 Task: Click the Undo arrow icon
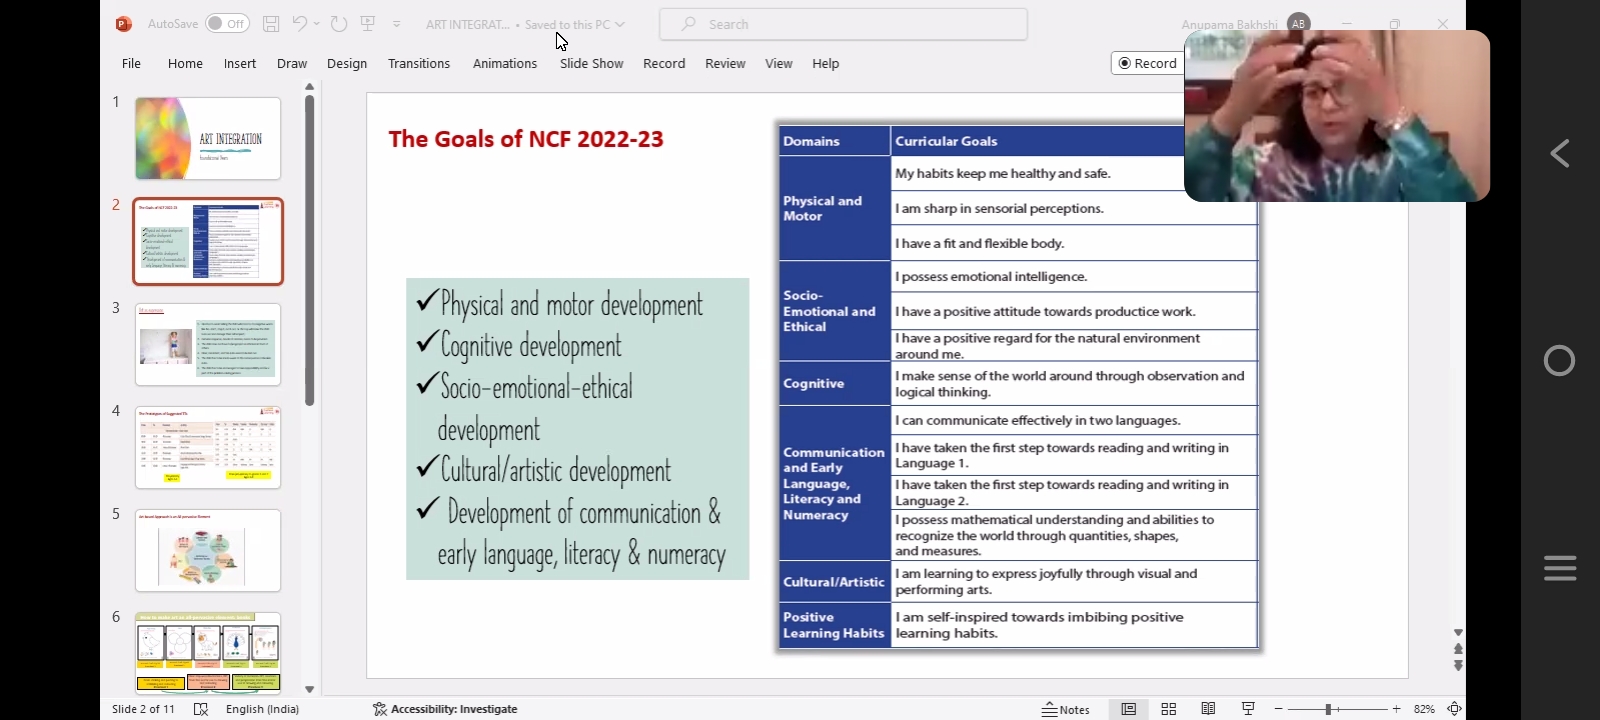300,23
